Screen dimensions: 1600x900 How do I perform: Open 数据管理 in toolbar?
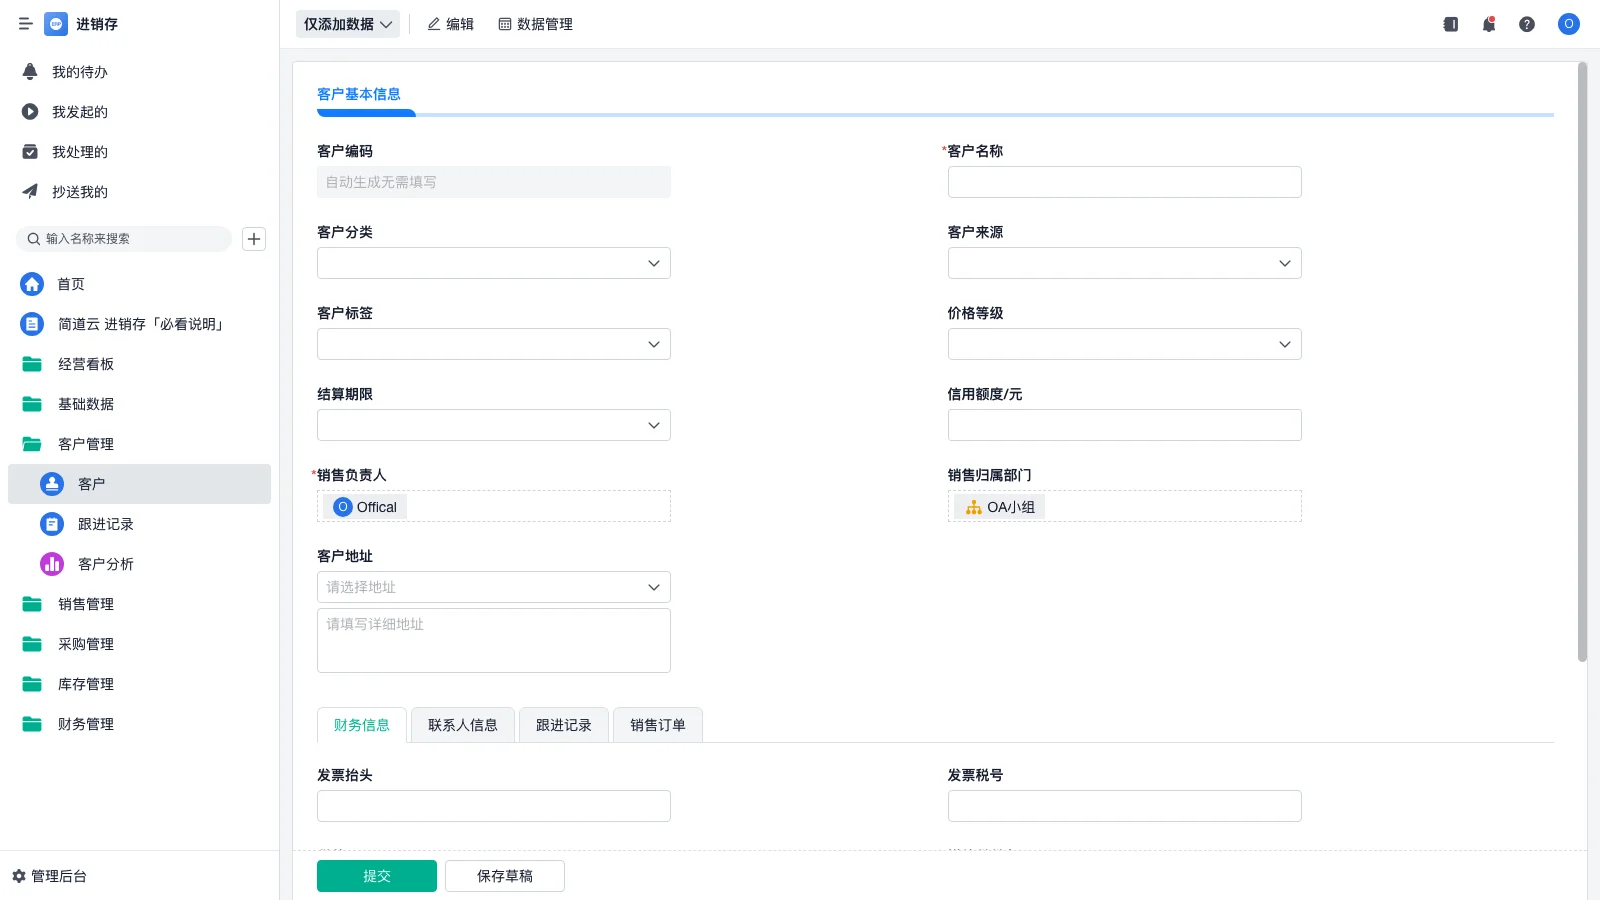[535, 24]
